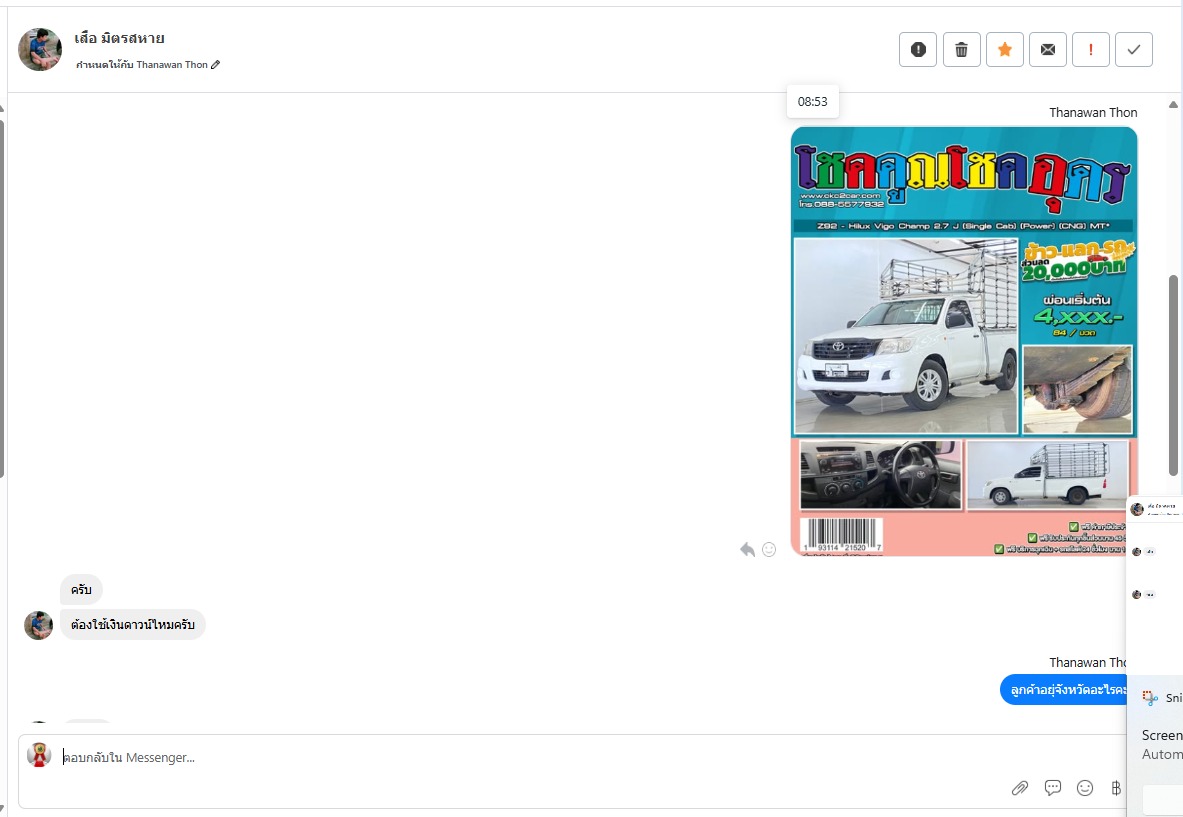Open the truck advertisement image
The image size is (1183, 817).
pos(964,342)
